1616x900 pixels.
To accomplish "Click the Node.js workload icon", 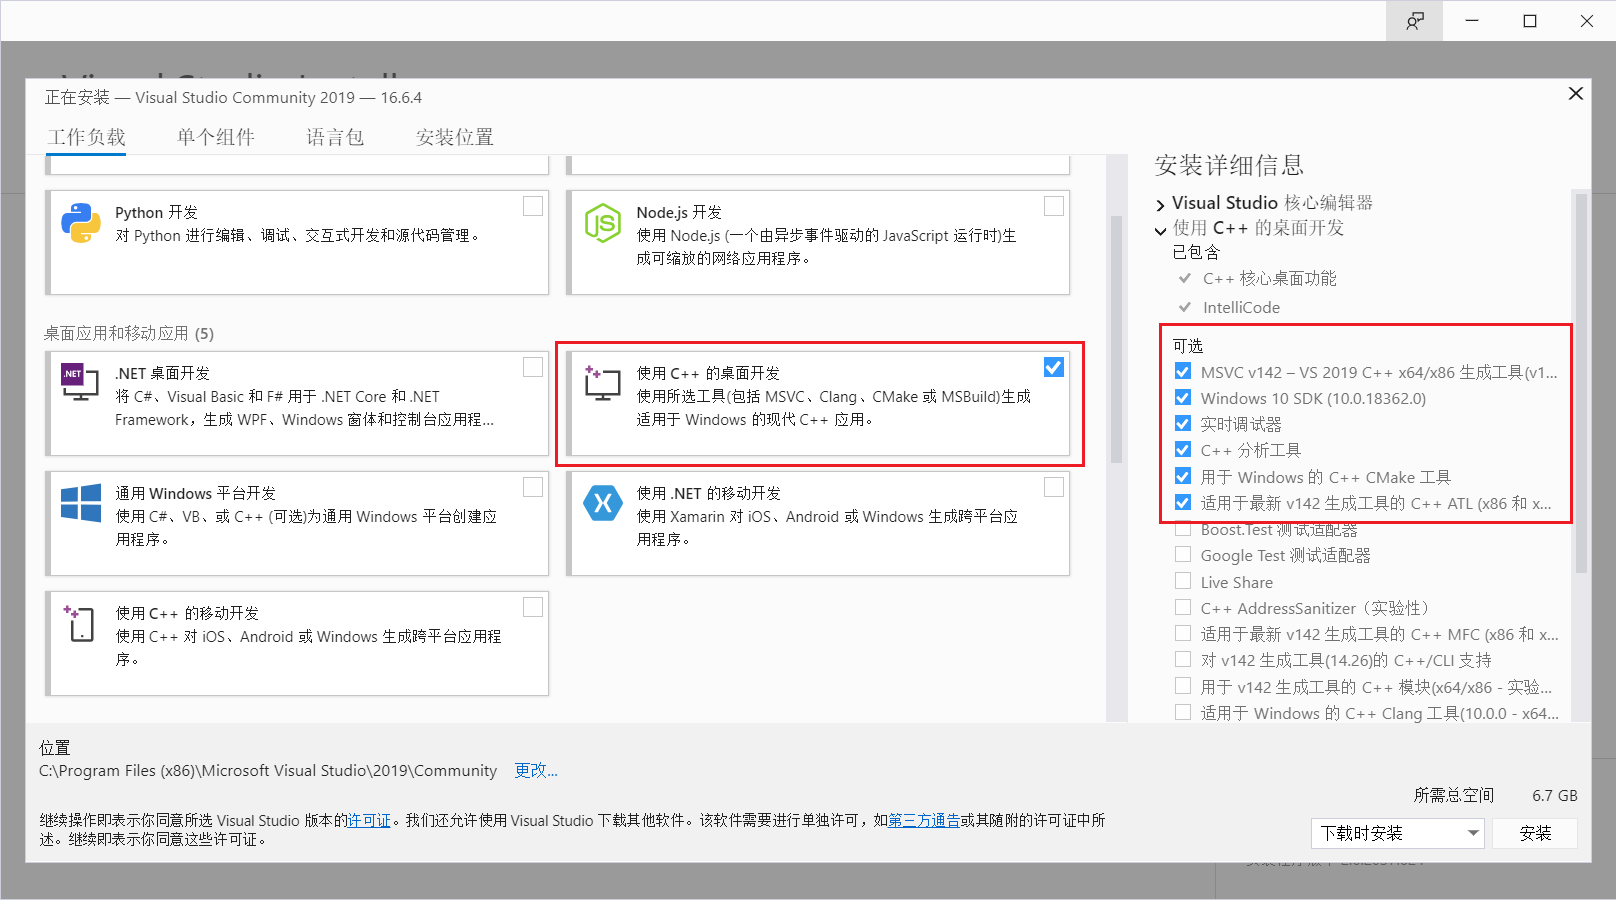I will (x=603, y=223).
